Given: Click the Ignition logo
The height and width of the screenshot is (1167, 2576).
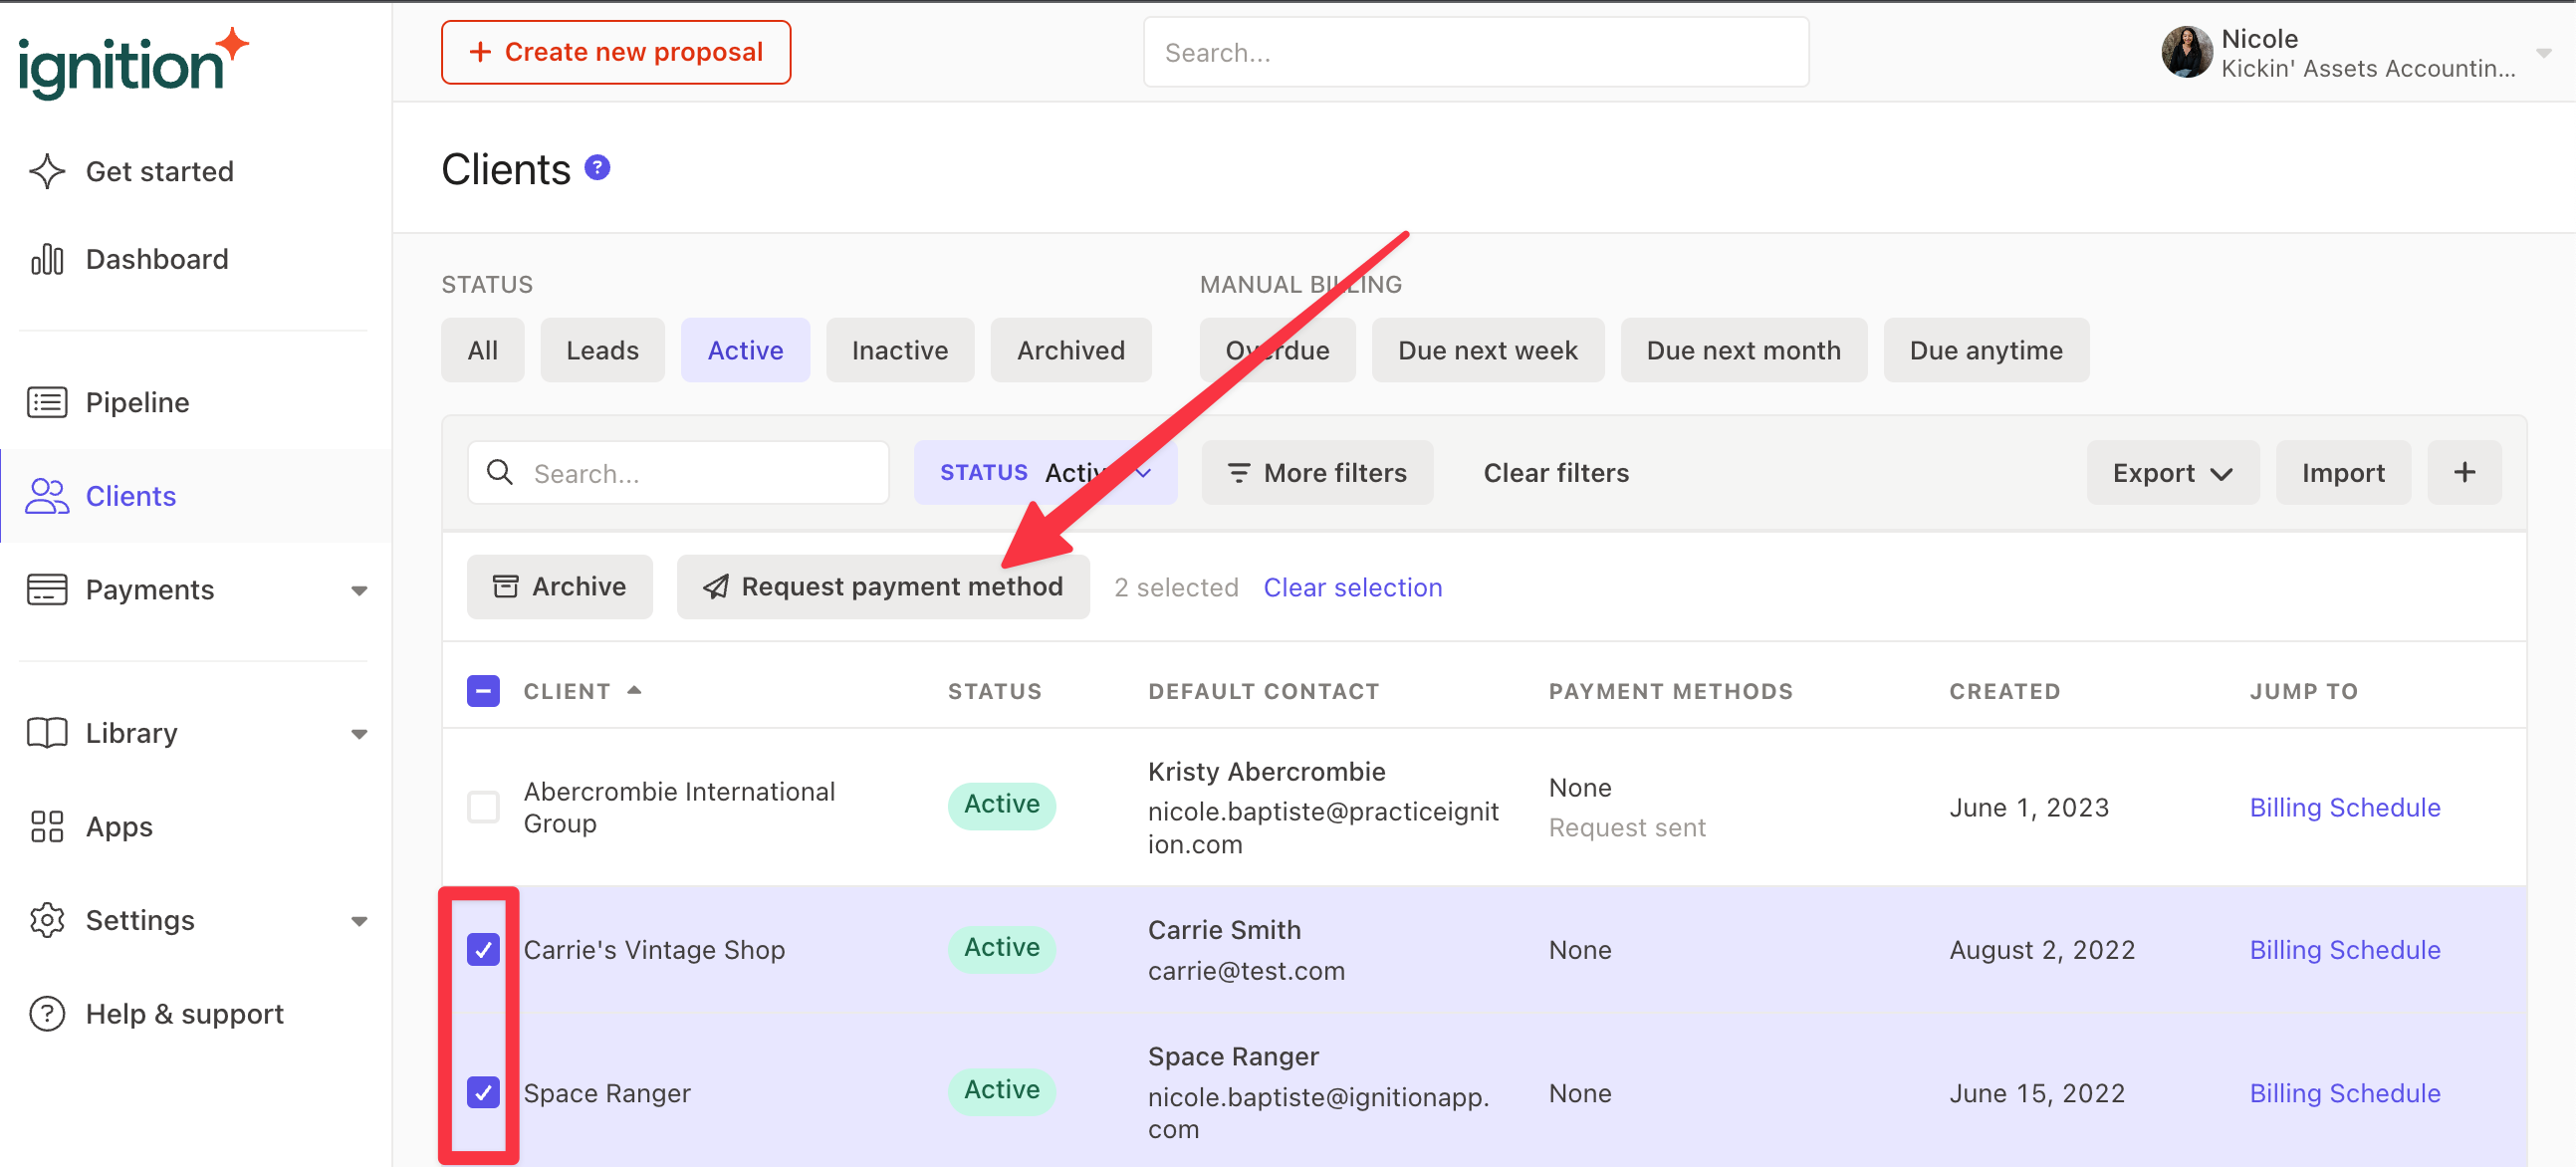Looking at the screenshot, I should [133, 63].
